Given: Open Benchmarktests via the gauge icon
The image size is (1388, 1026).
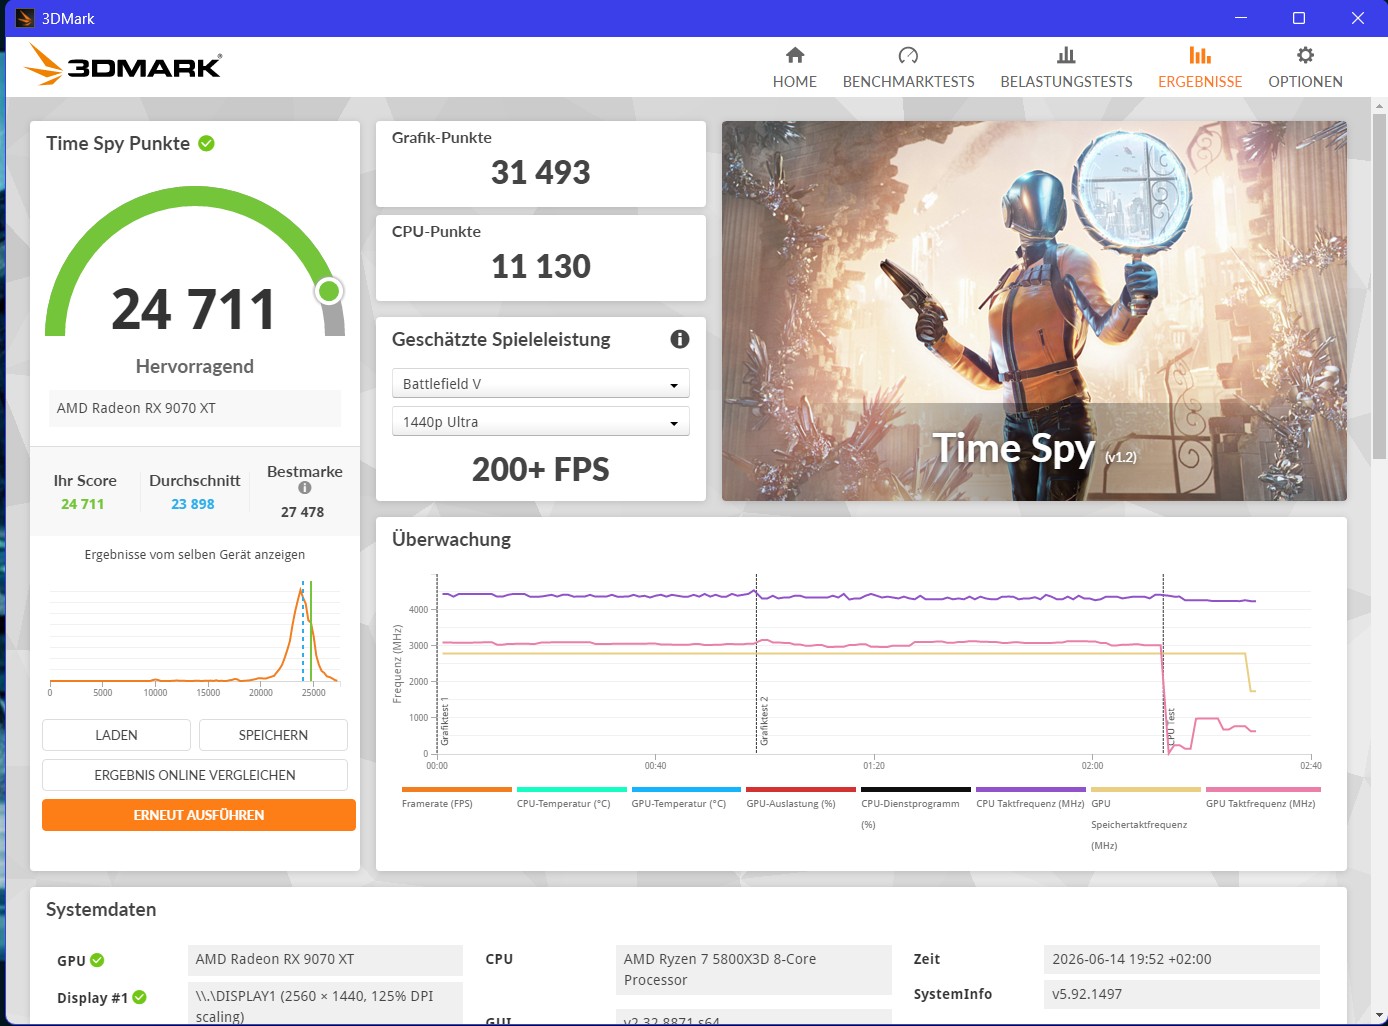Looking at the screenshot, I should (908, 55).
